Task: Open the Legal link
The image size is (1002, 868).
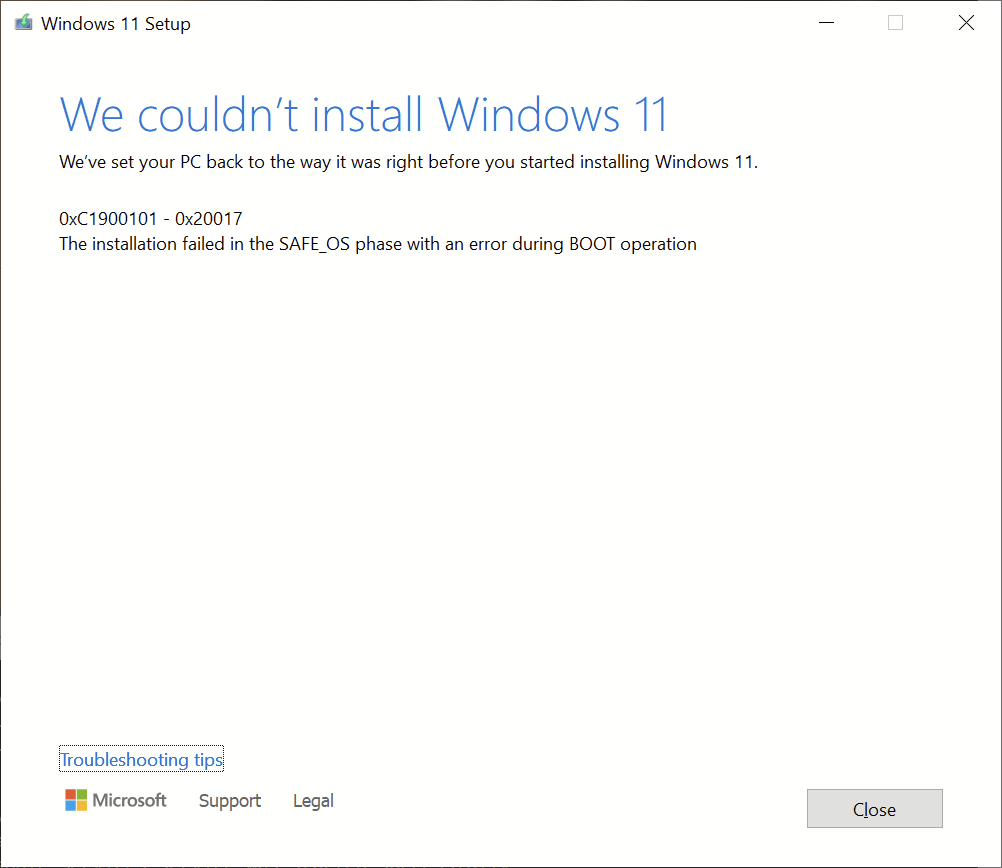Action: click(313, 801)
